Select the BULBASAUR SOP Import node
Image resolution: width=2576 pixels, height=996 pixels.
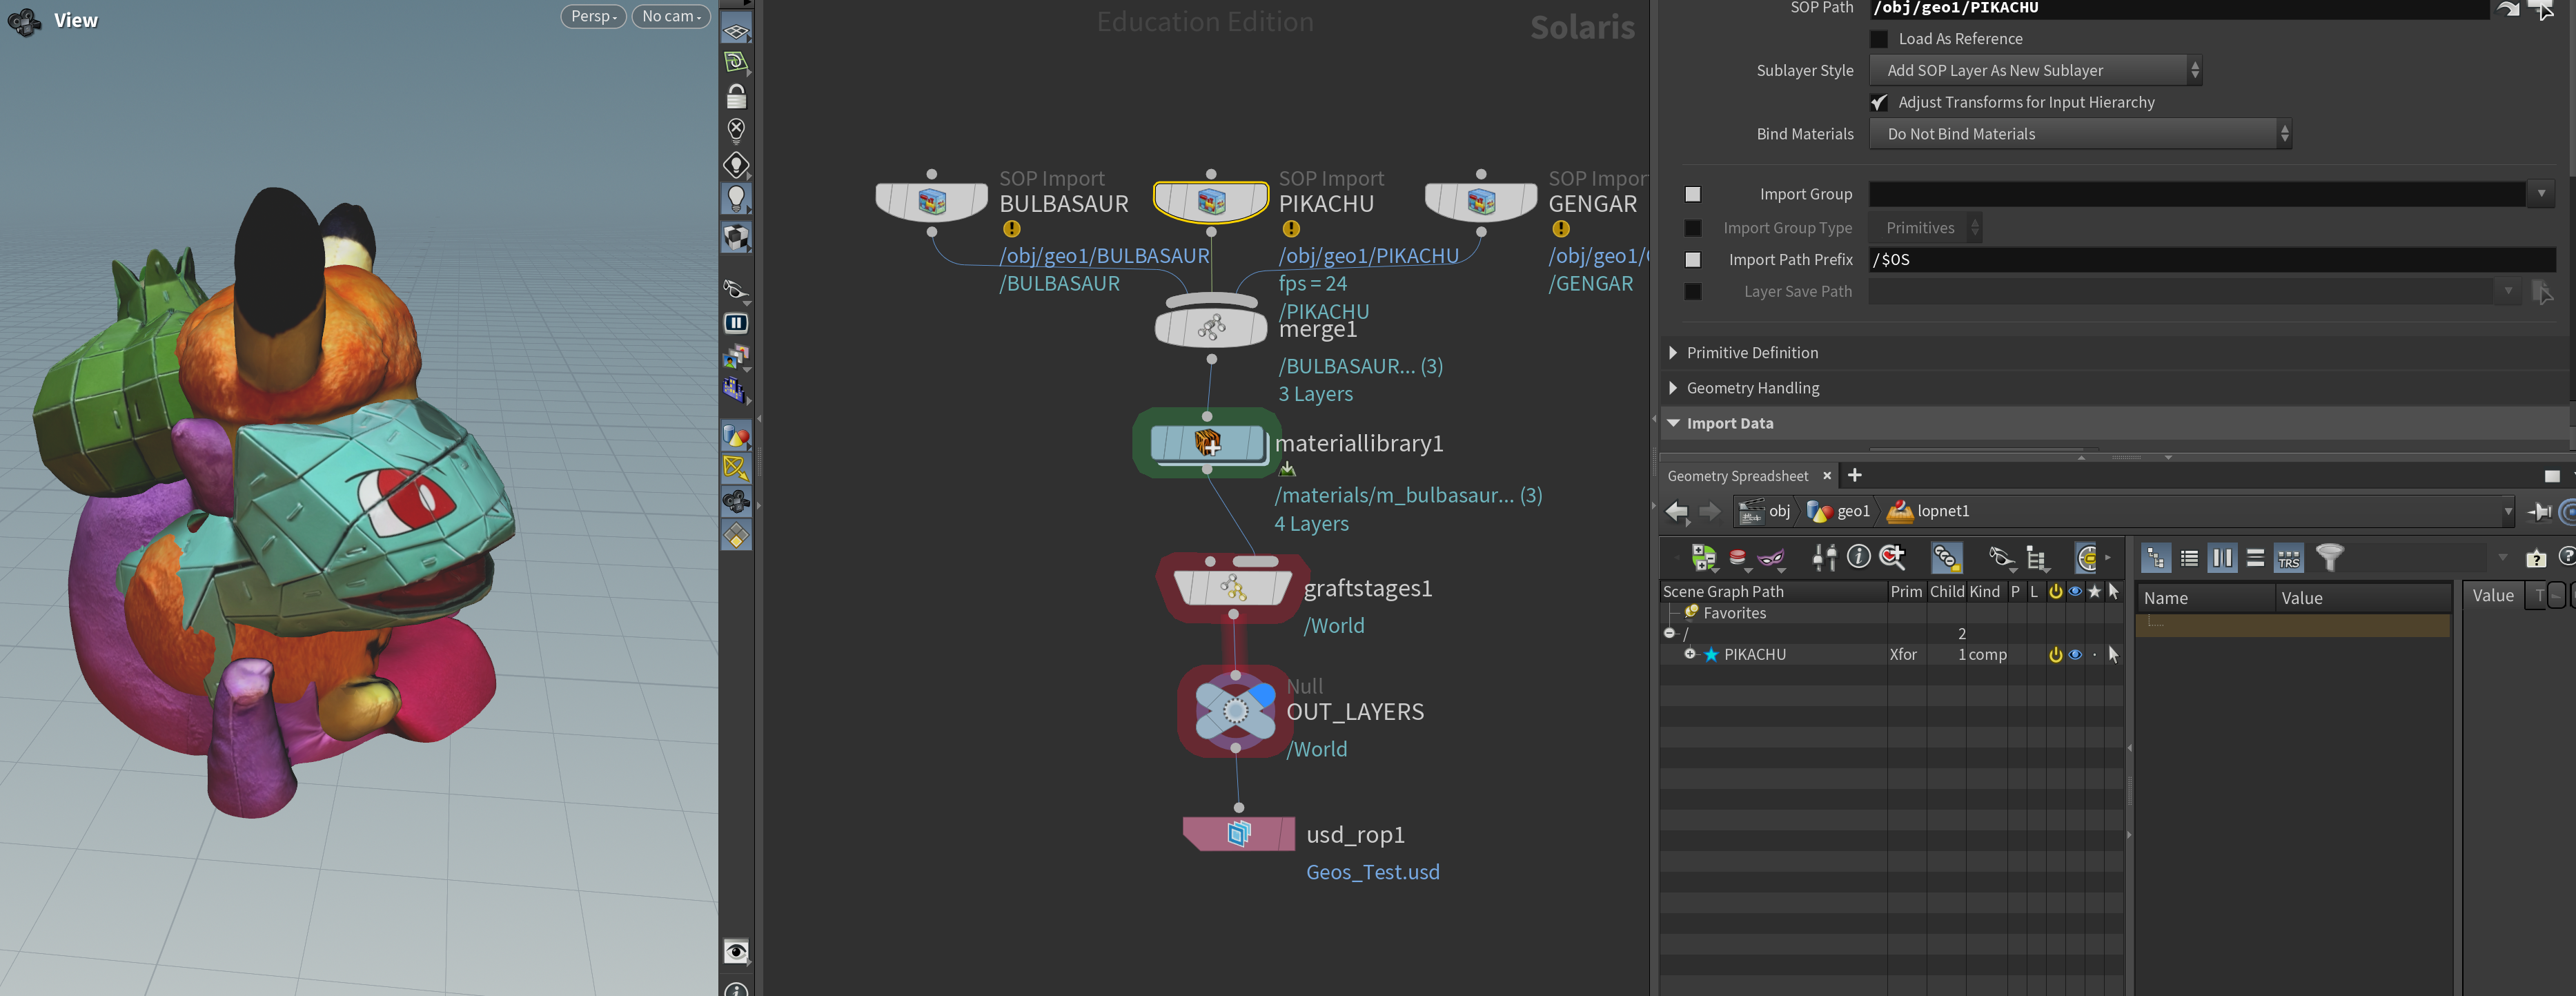pos(932,202)
